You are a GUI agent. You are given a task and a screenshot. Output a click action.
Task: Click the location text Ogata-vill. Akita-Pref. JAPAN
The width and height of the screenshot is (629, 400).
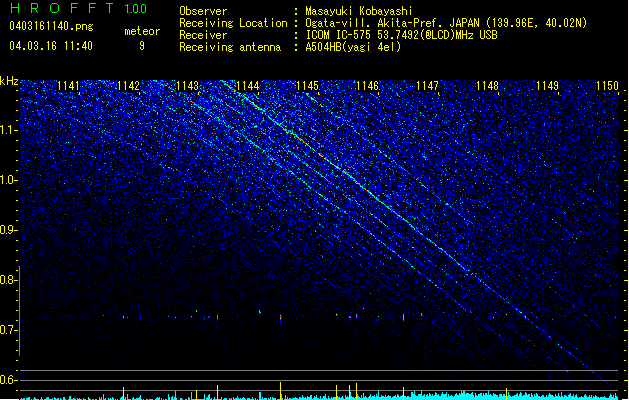[392, 23]
